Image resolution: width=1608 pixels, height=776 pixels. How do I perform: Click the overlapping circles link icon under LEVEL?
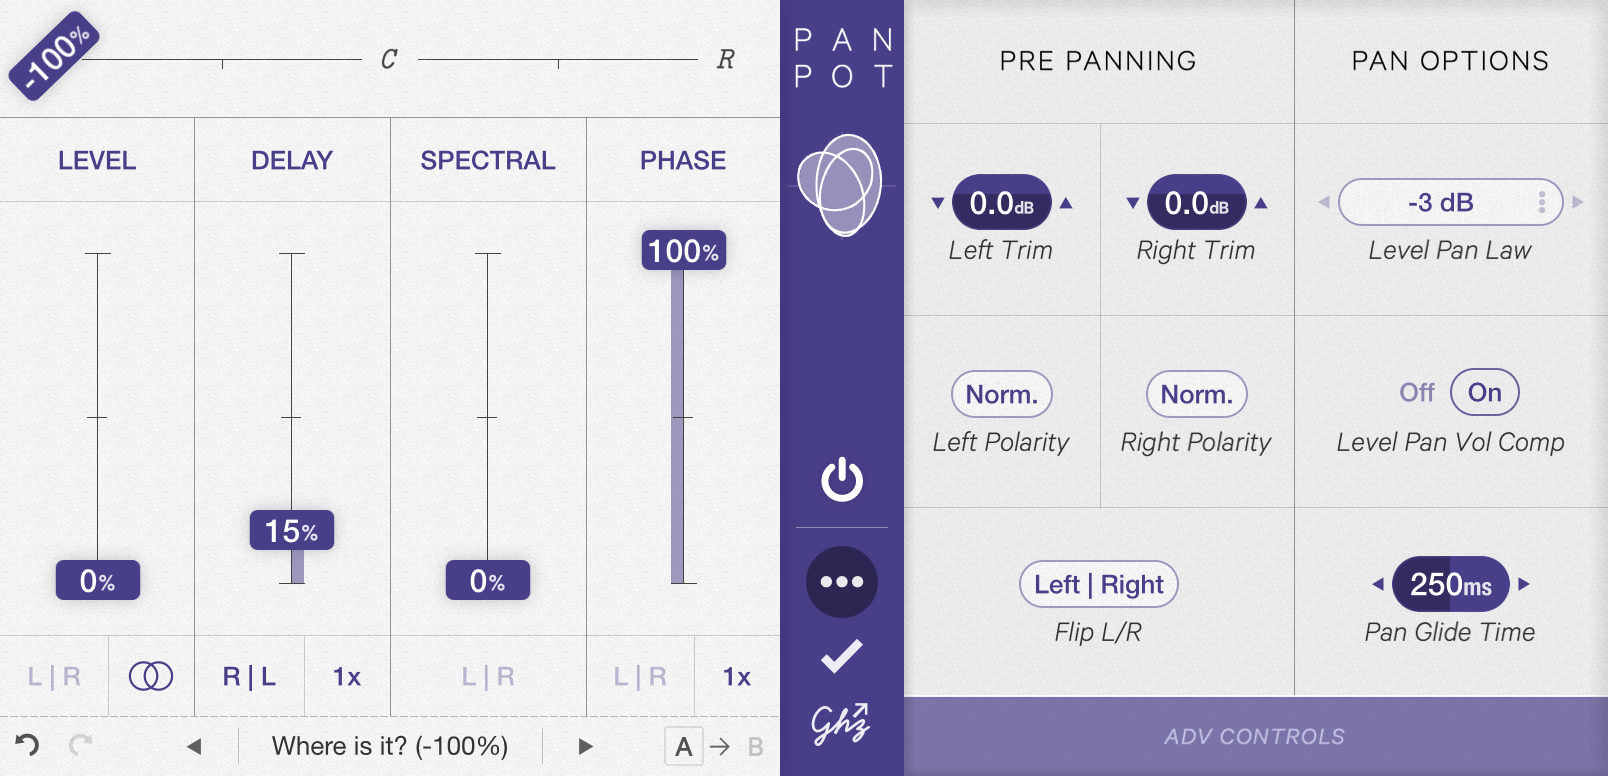click(151, 677)
